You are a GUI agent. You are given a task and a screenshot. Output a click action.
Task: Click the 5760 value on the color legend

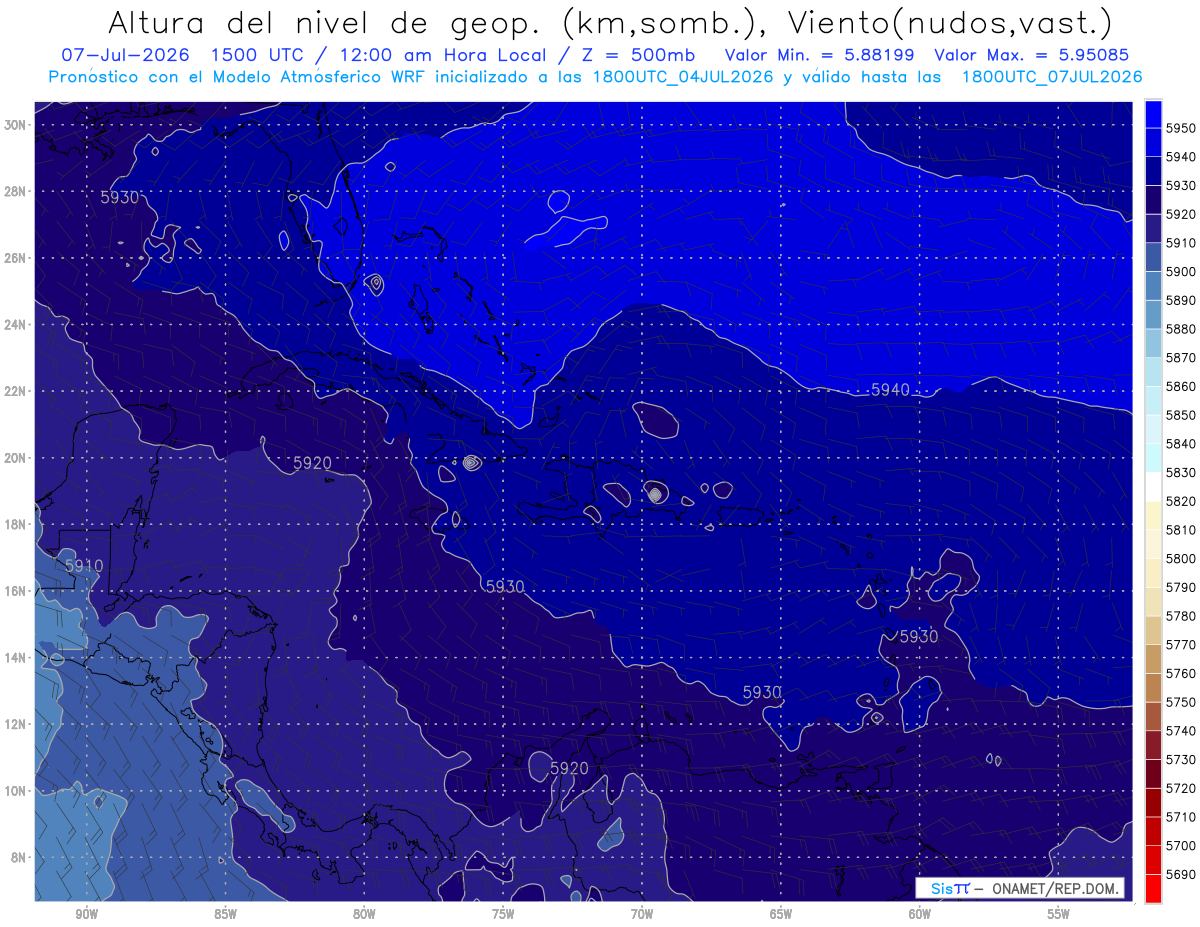[x=1180, y=673]
